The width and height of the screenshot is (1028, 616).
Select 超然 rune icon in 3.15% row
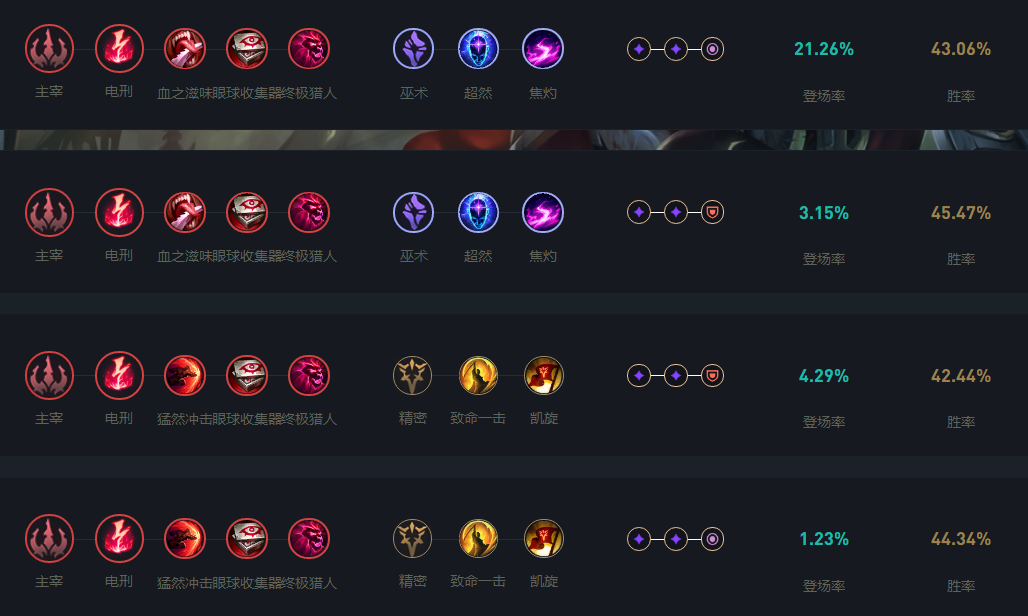tap(478, 212)
